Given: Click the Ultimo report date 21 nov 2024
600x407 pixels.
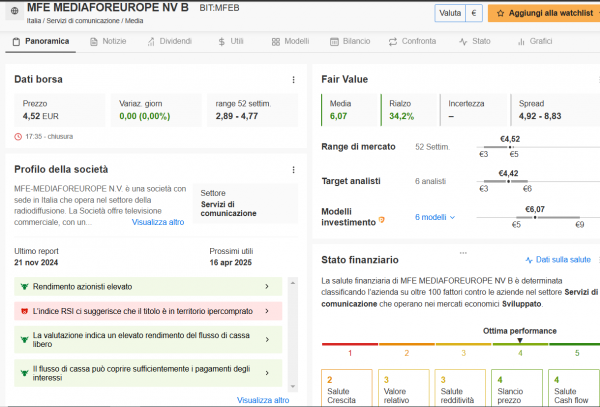Looking at the screenshot, I should (36, 263).
